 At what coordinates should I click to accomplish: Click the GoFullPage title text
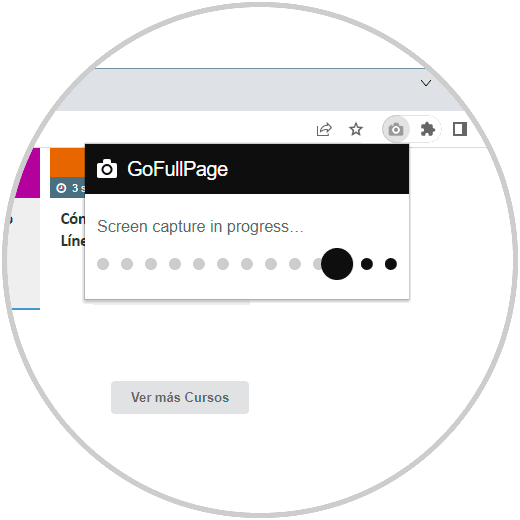(177, 169)
